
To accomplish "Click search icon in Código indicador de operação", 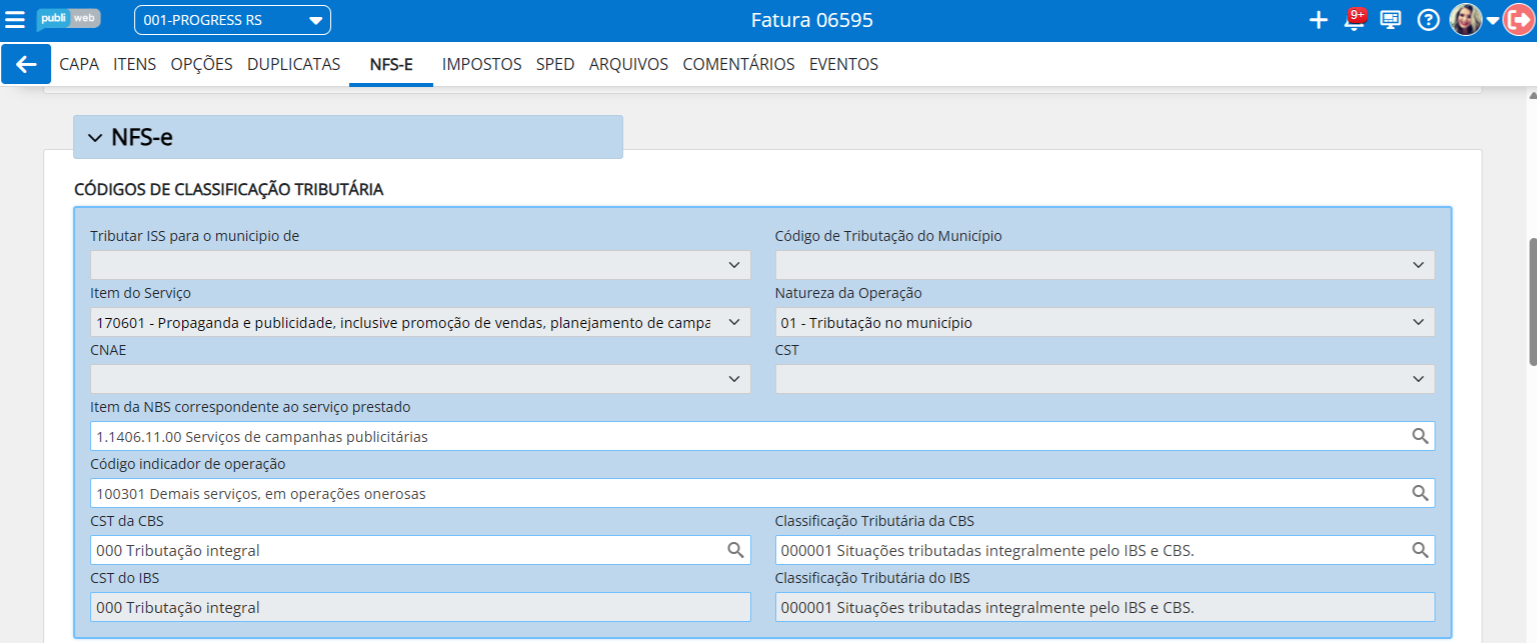I will click(x=1419, y=493).
